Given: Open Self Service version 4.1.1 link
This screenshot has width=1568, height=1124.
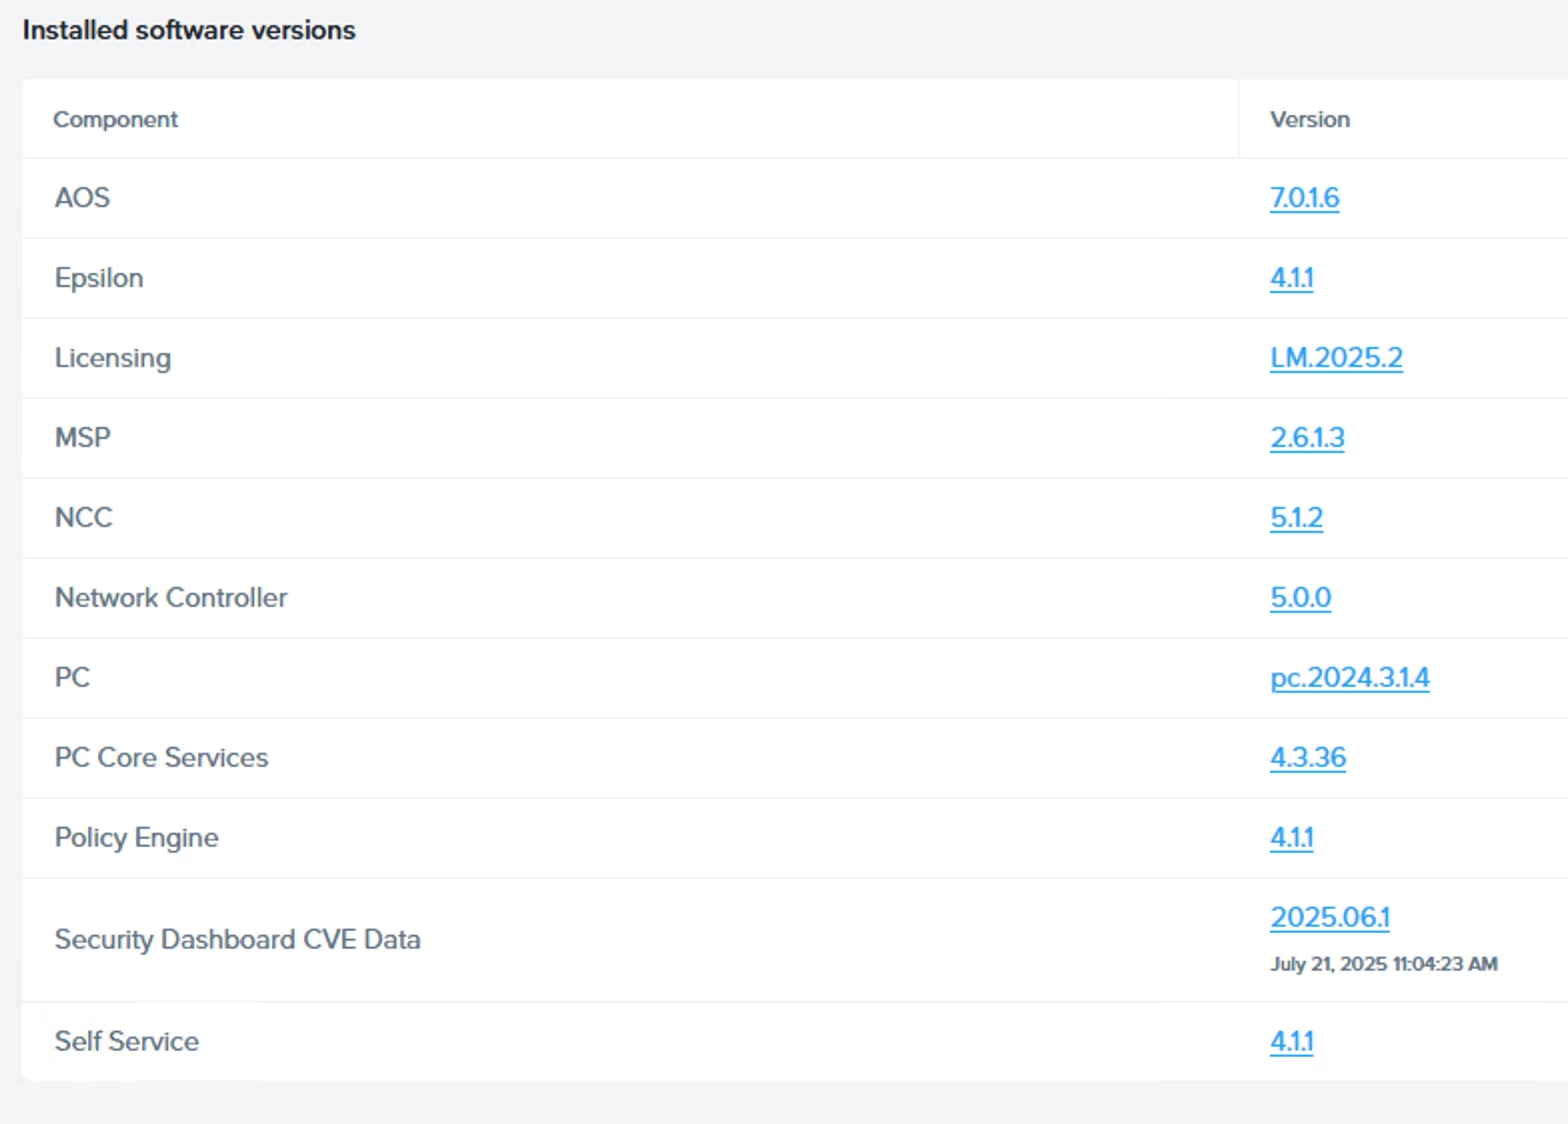Looking at the screenshot, I should (x=1291, y=1042).
